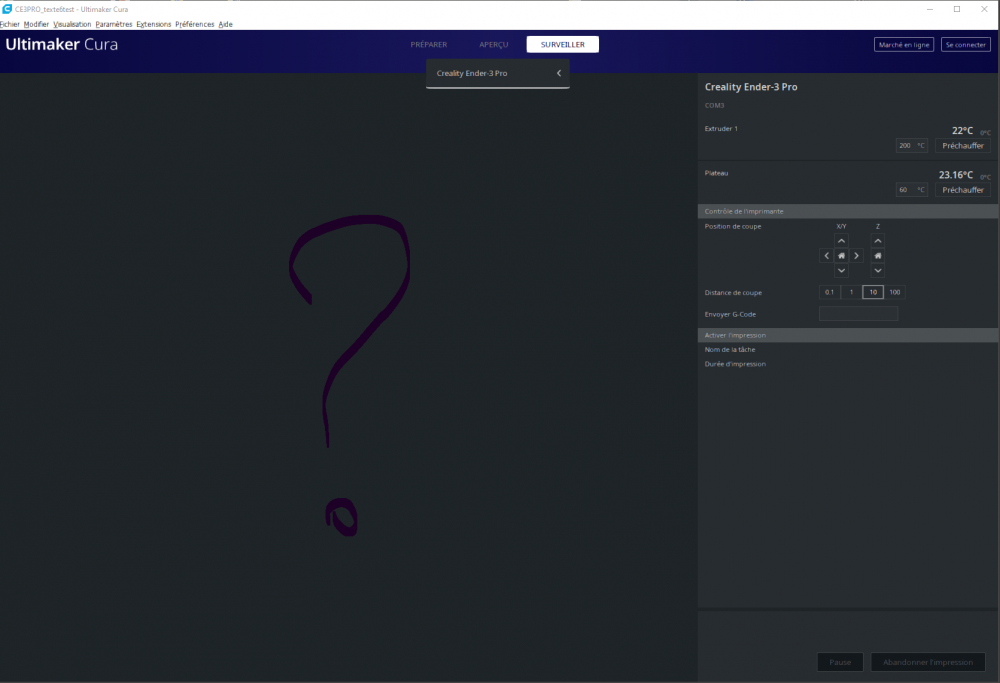Screen dimensions: 1000x683
Task: Click the Nom de la tâche label
Action: point(730,349)
